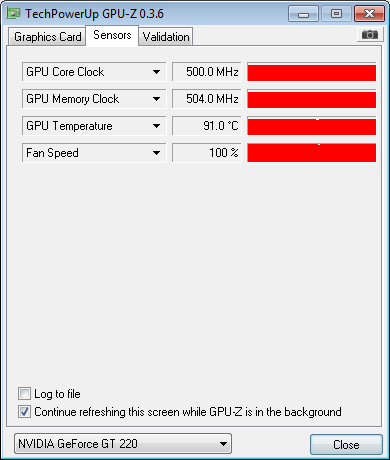Screen dimensions: 390x460
Task: Expand the GPU Memory Clock dropdown
Action: [156, 99]
